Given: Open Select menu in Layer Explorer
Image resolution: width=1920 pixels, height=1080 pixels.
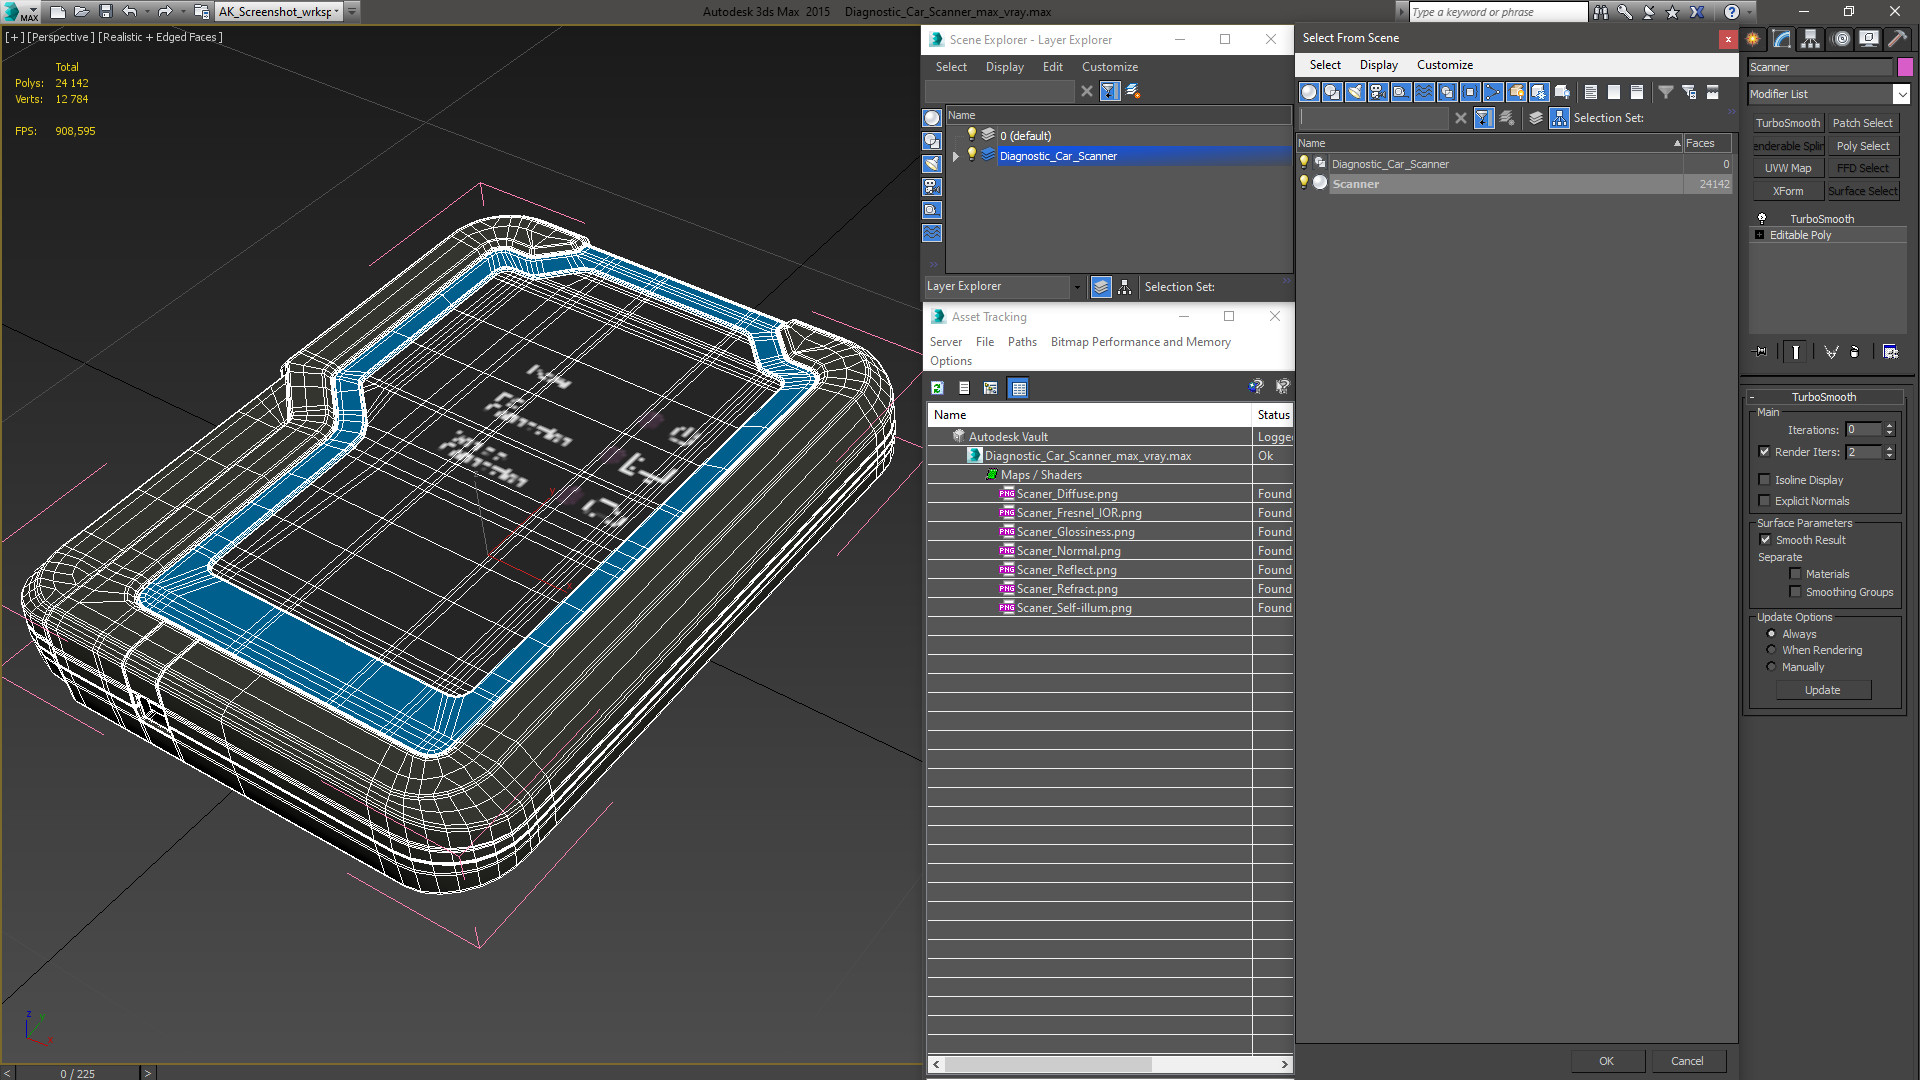Looking at the screenshot, I should (x=951, y=67).
